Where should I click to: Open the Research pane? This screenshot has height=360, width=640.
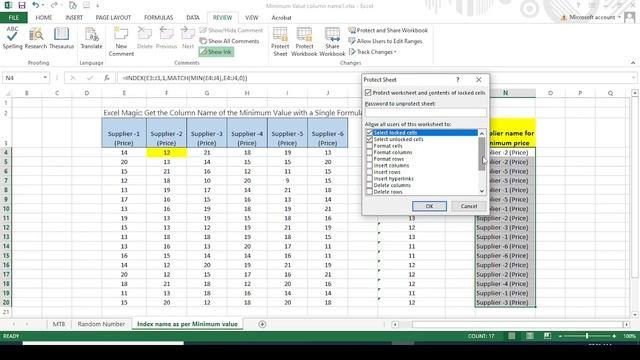click(36, 38)
